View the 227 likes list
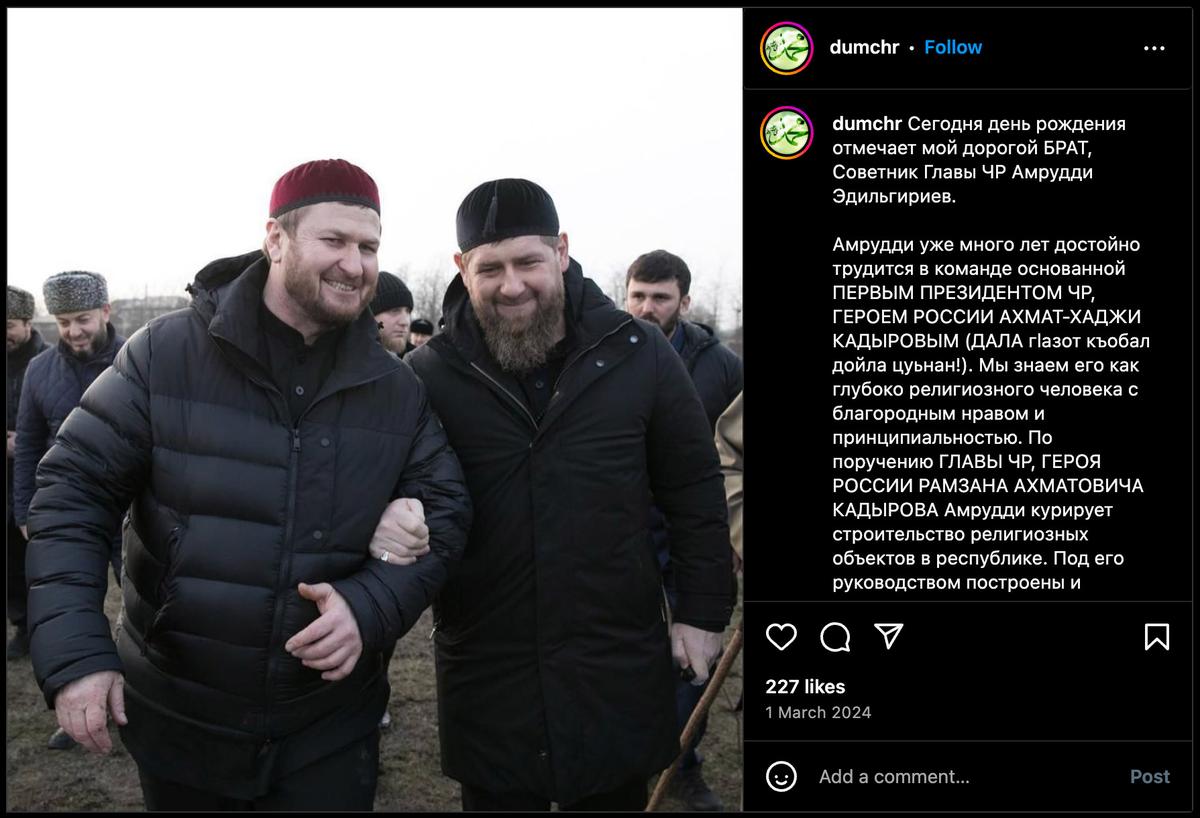Screen dimensions: 1200x818 805,687
